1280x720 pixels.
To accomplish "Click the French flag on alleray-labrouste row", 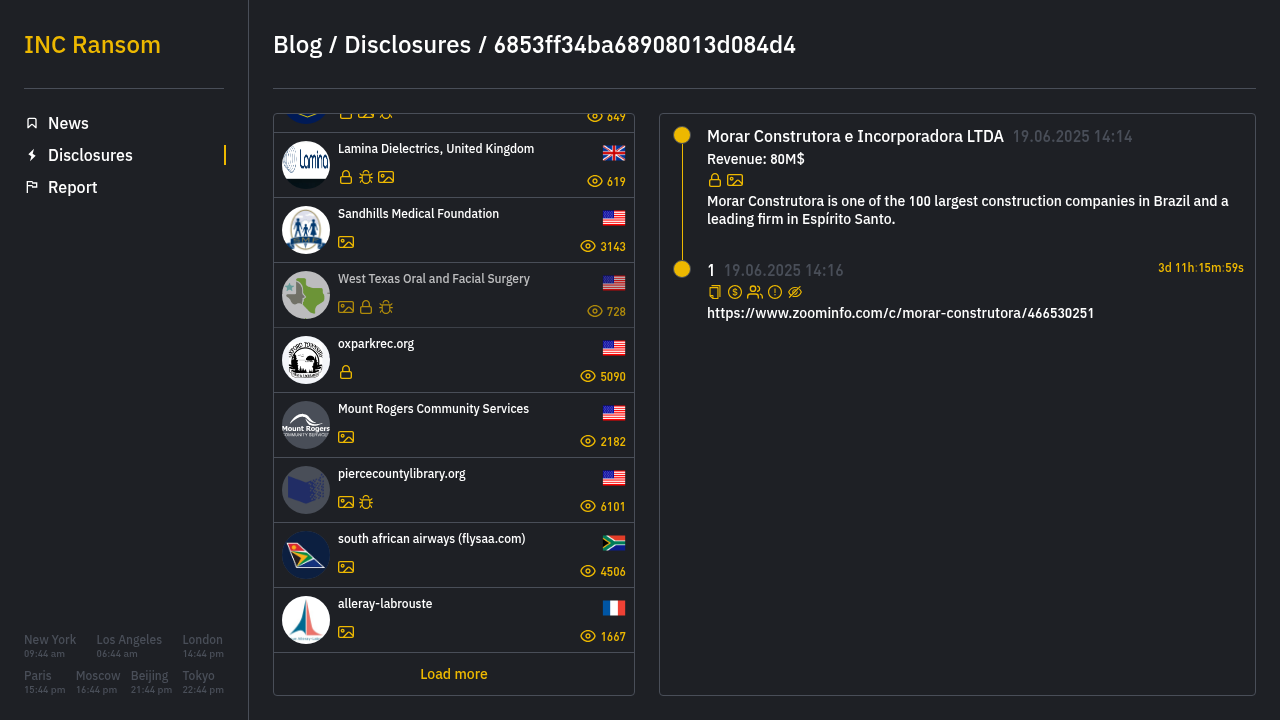I will [614, 608].
